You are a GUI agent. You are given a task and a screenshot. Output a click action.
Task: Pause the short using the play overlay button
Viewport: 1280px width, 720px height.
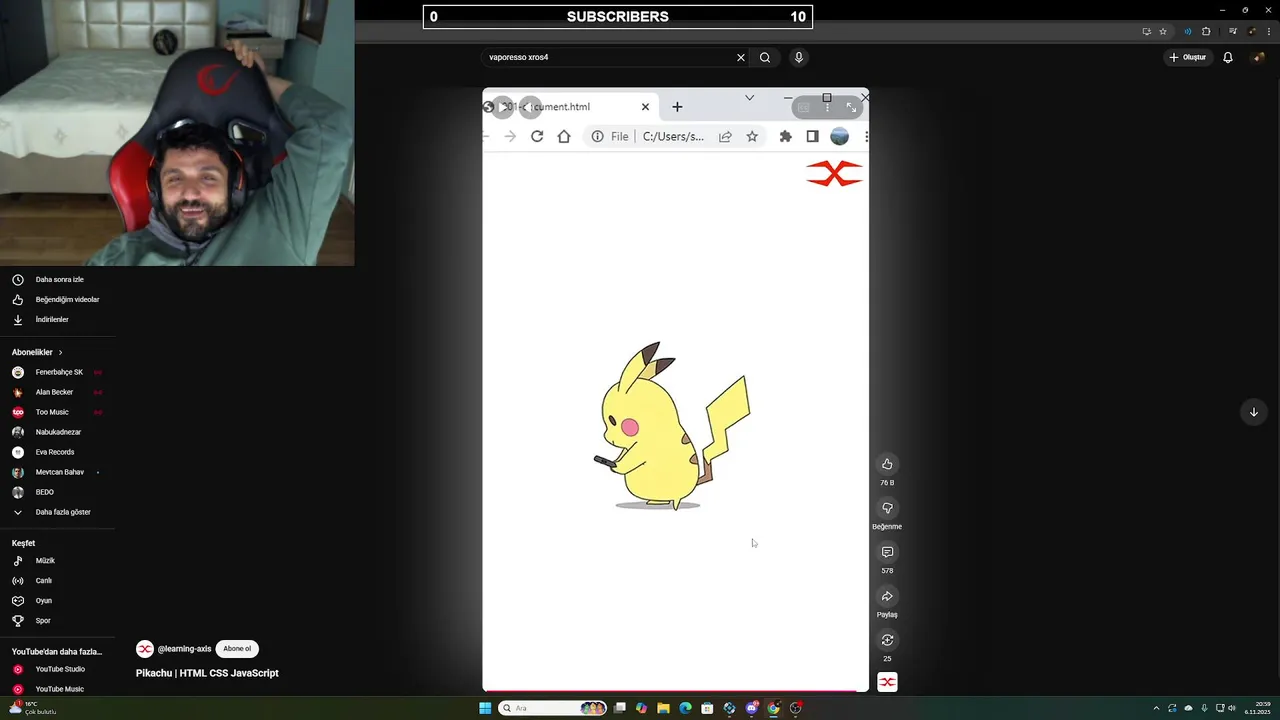coord(502,107)
